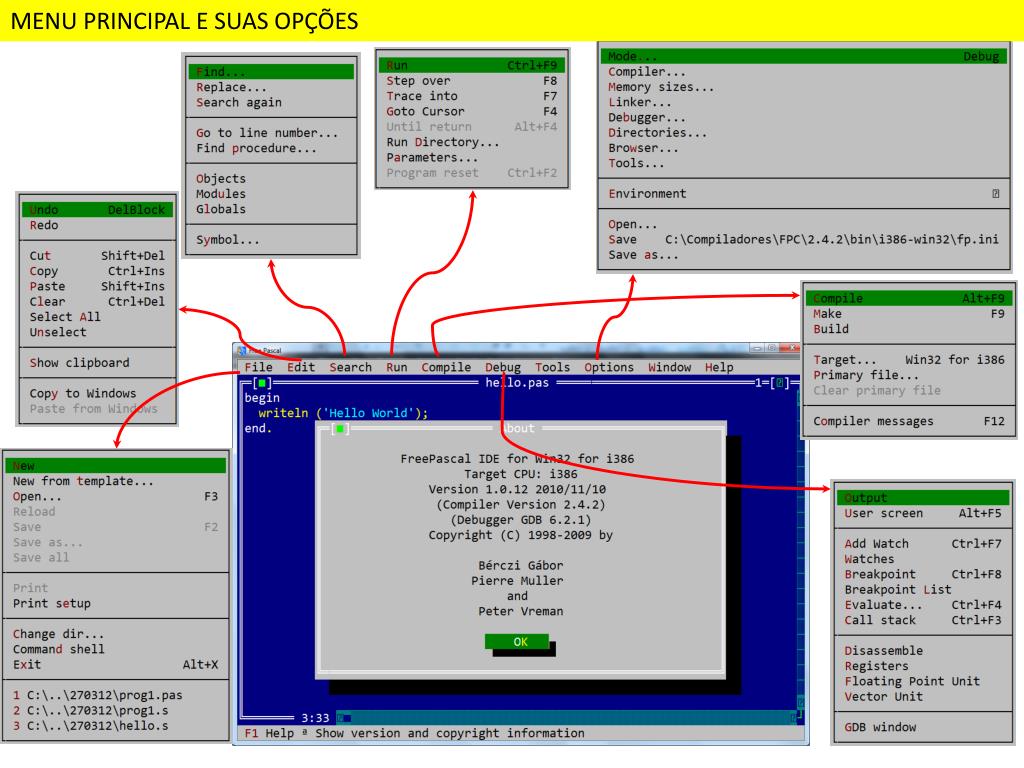Screen dimensions: 1024x768
Task: Open the Run menu in the menu bar
Action: coord(396,367)
